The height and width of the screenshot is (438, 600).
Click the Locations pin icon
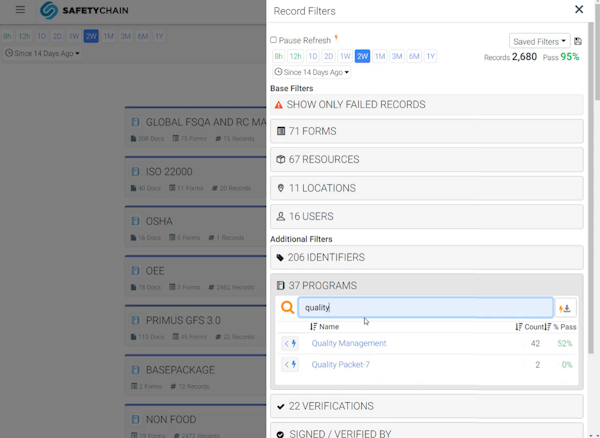tap(280, 188)
